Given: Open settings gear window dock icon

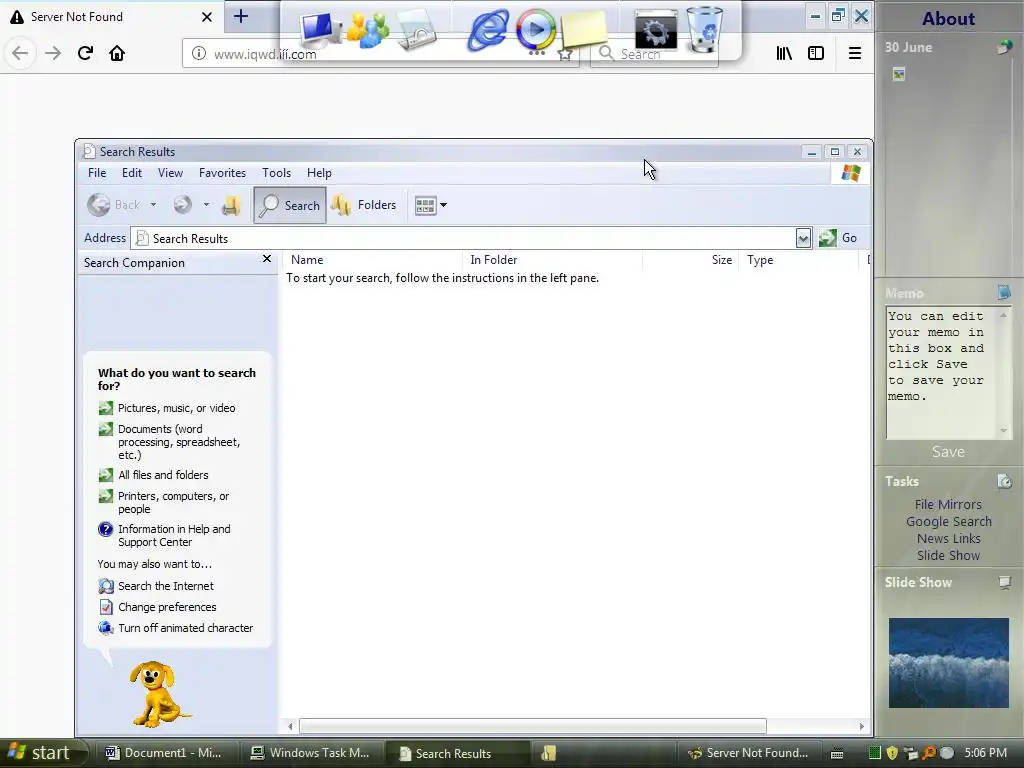Looking at the screenshot, I should pos(656,29).
